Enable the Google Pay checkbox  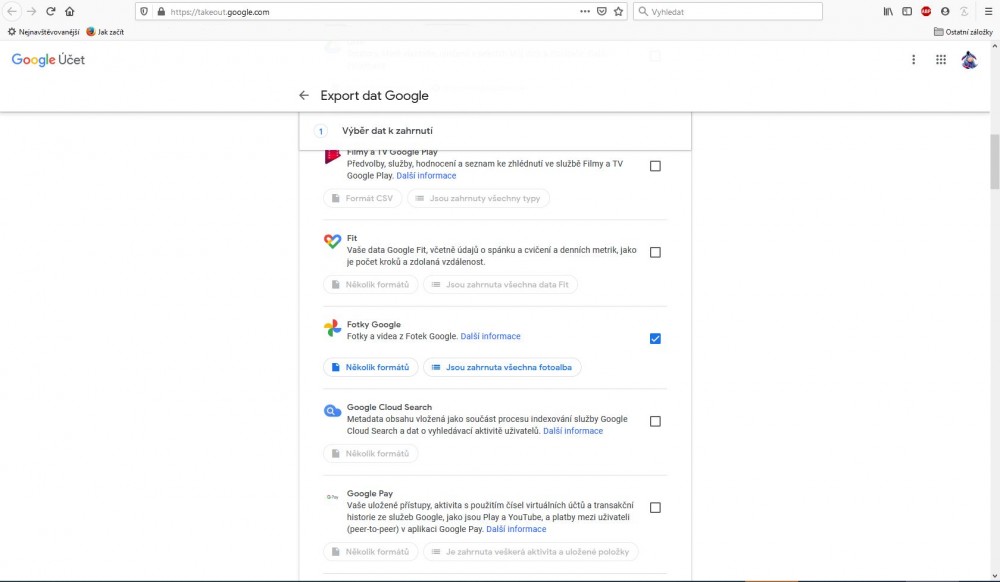[655, 508]
